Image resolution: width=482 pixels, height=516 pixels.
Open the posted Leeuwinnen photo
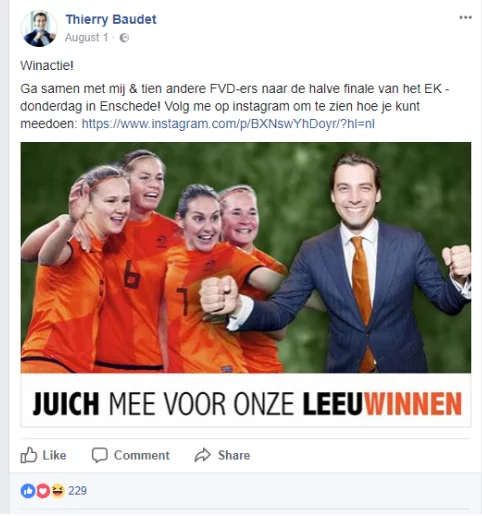pos(246,257)
